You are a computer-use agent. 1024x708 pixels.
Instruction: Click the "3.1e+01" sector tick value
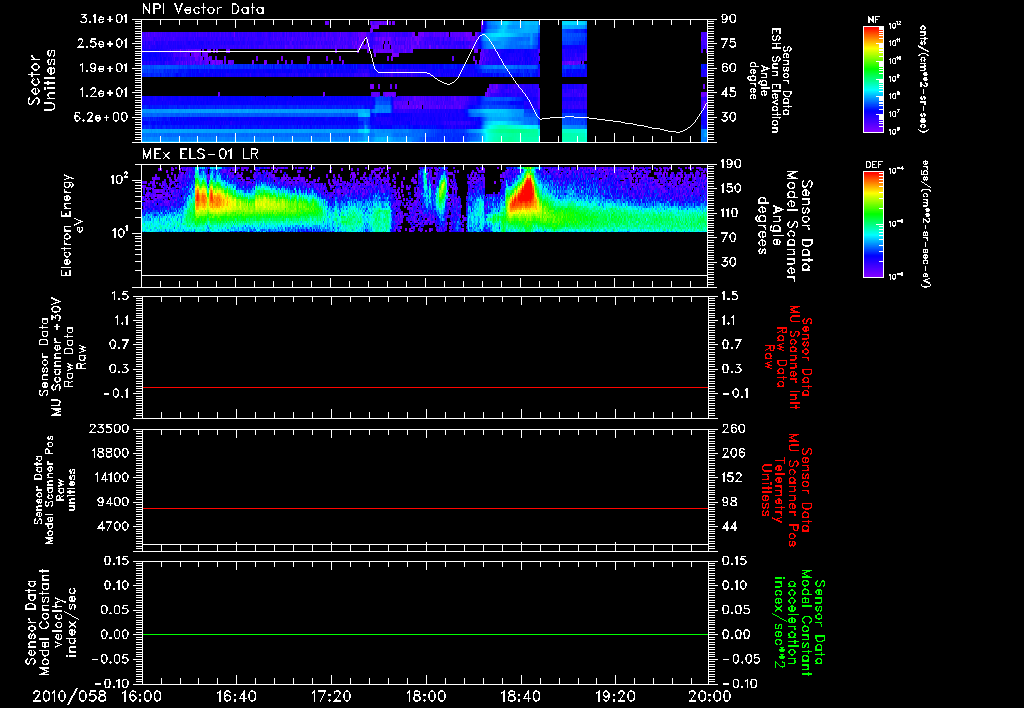tap(103, 19)
